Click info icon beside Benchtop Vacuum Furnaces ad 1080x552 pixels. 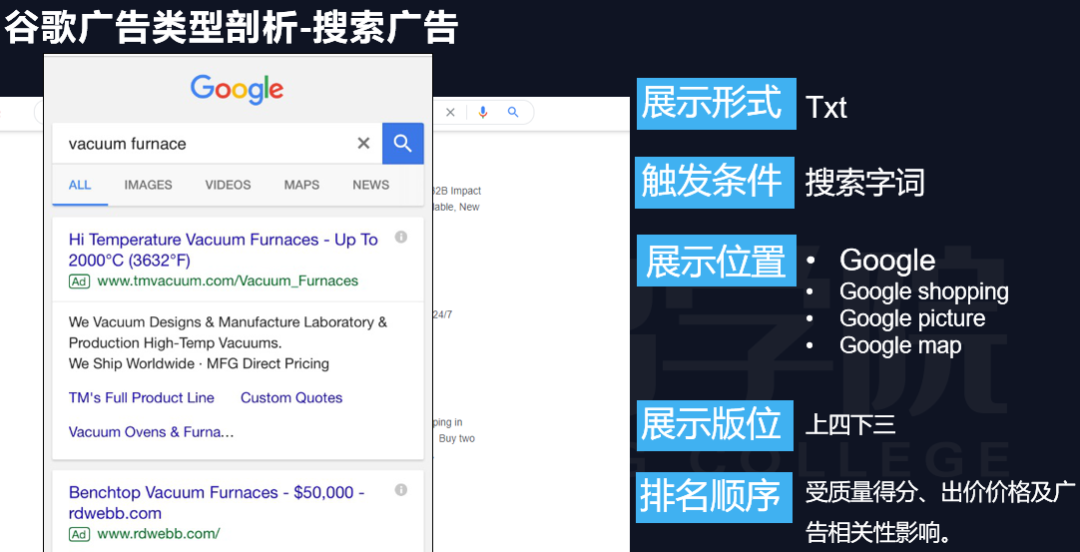[401, 490]
